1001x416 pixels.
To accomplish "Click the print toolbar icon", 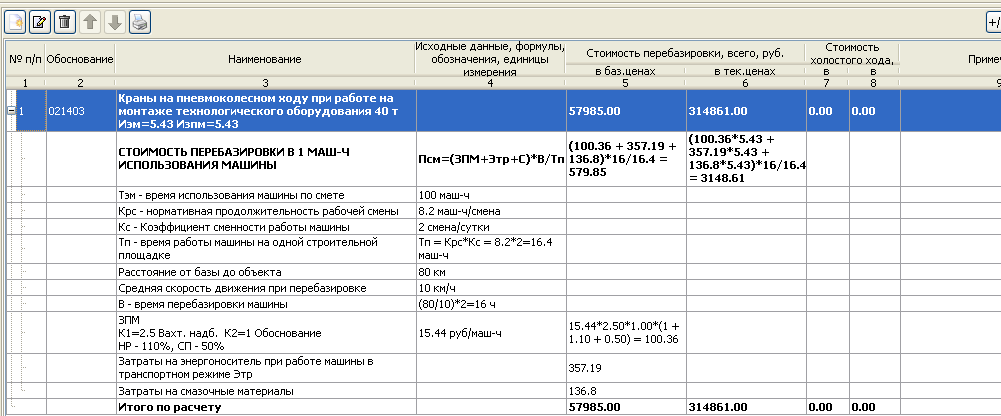I will tap(140, 23).
